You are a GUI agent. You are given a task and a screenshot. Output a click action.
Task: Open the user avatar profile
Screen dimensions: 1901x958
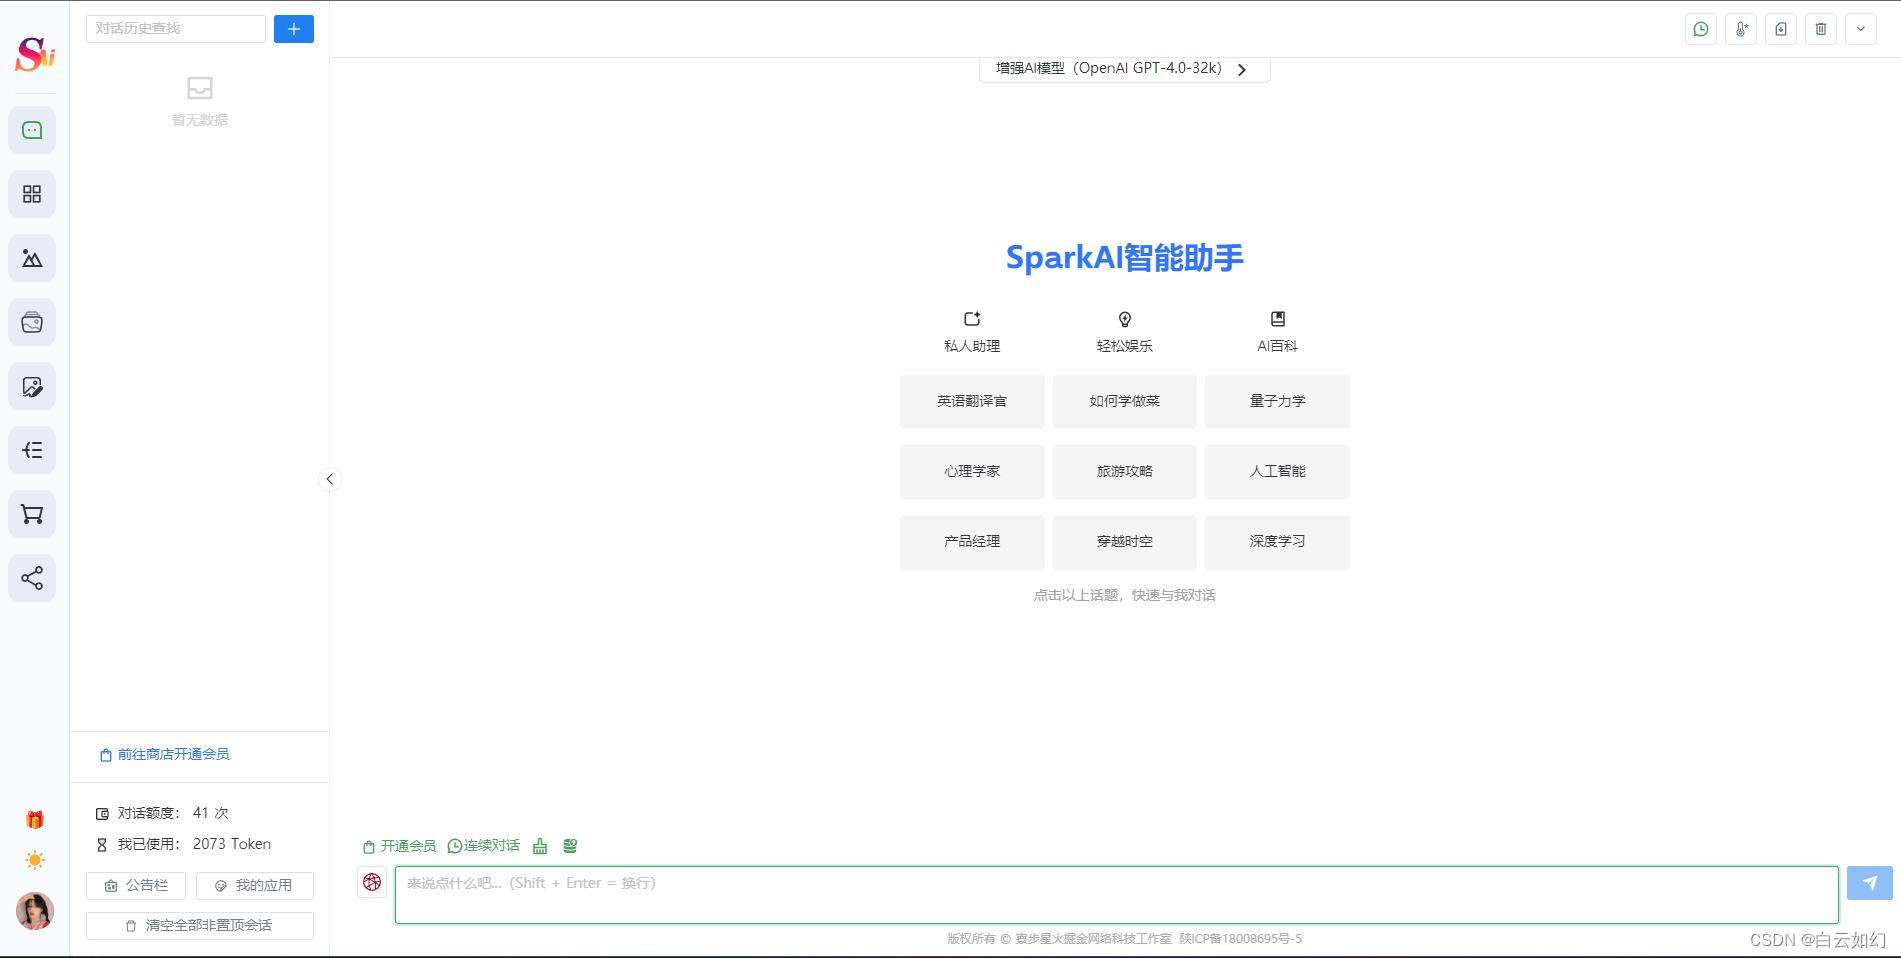tap(35, 911)
